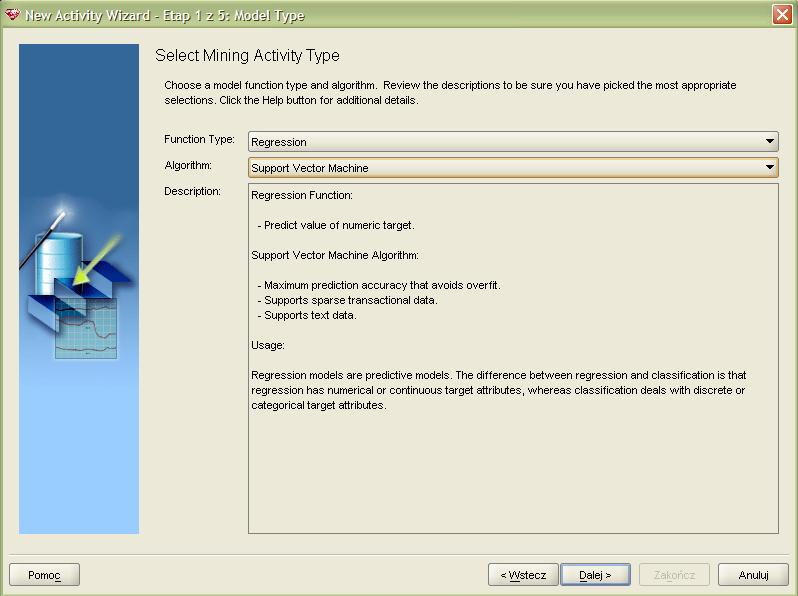
Task: Click the 'Description:' label
Action: [x=192, y=191]
